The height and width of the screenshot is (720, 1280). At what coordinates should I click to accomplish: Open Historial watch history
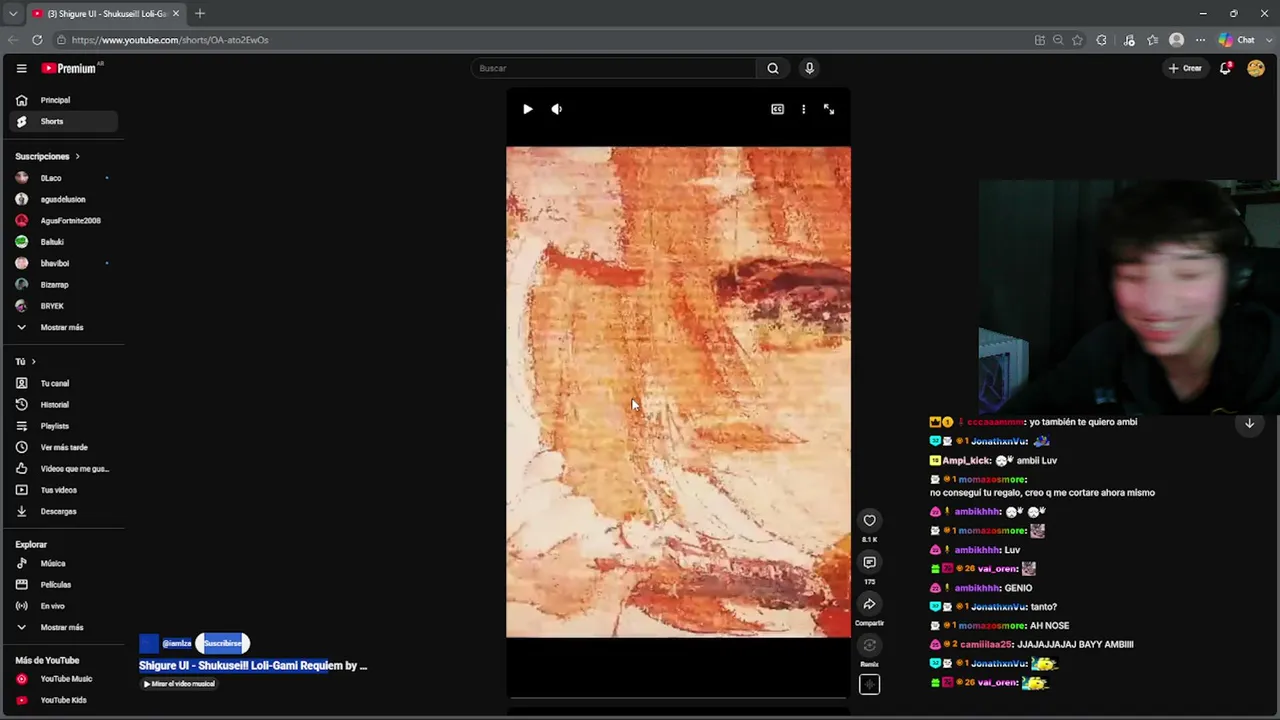click(x=64, y=405)
